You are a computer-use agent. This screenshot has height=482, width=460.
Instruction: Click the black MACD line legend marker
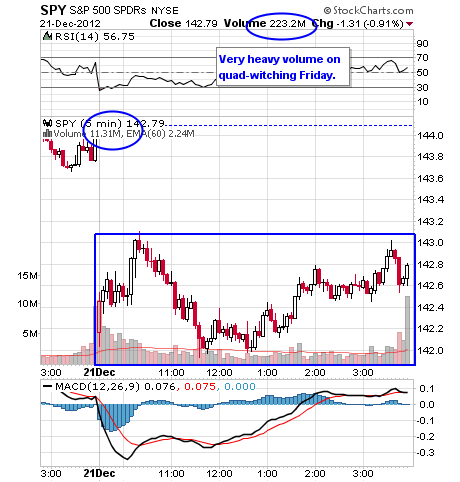click(x=48, y=386)
